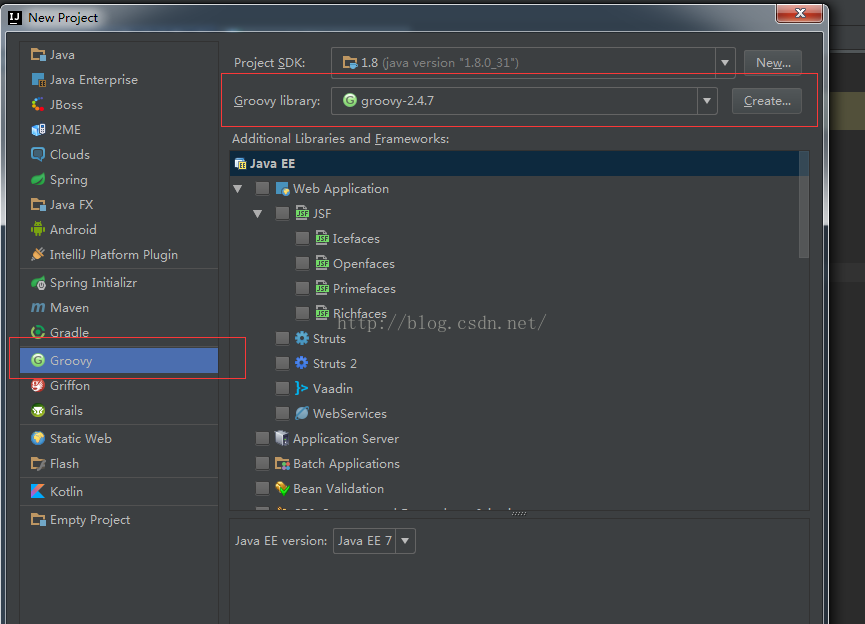Collapse the JSF tree node
865x624 pixels.
point(258,214)
